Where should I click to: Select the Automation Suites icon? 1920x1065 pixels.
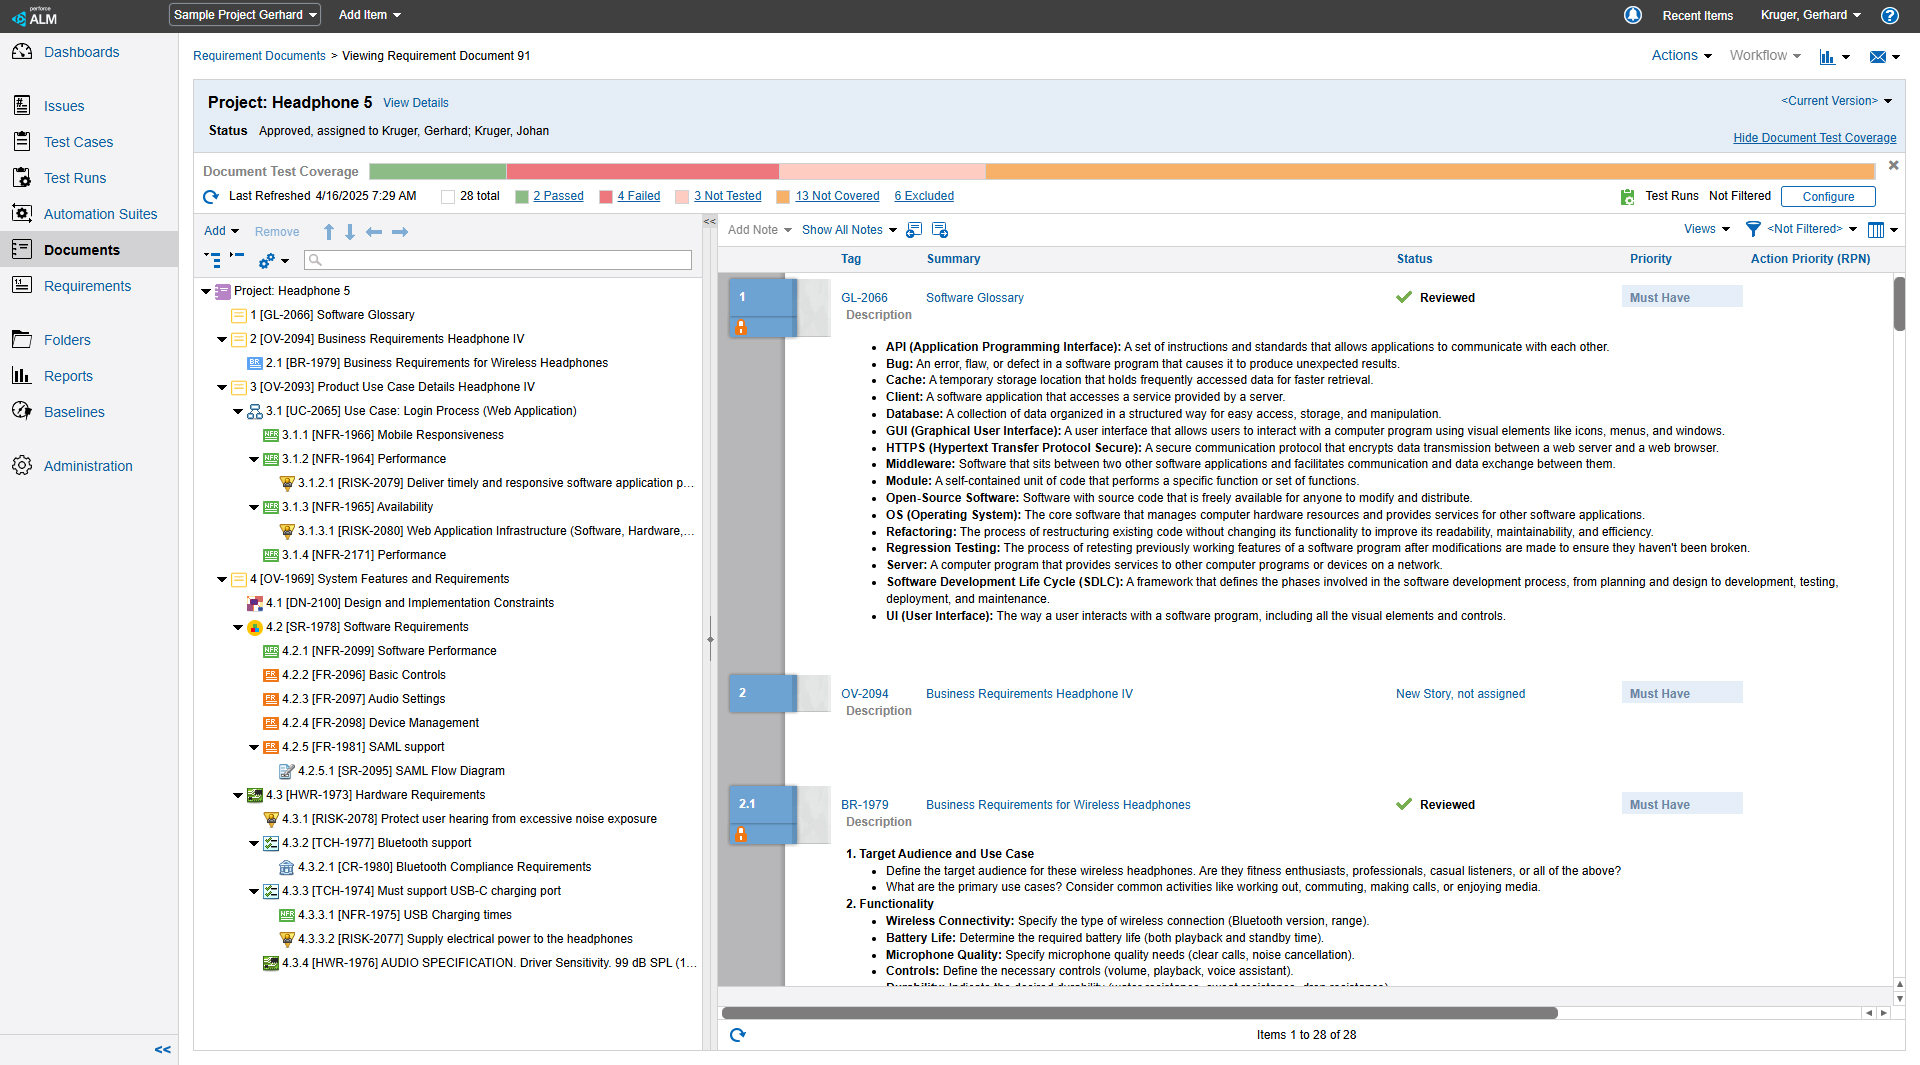click(22, 213)
